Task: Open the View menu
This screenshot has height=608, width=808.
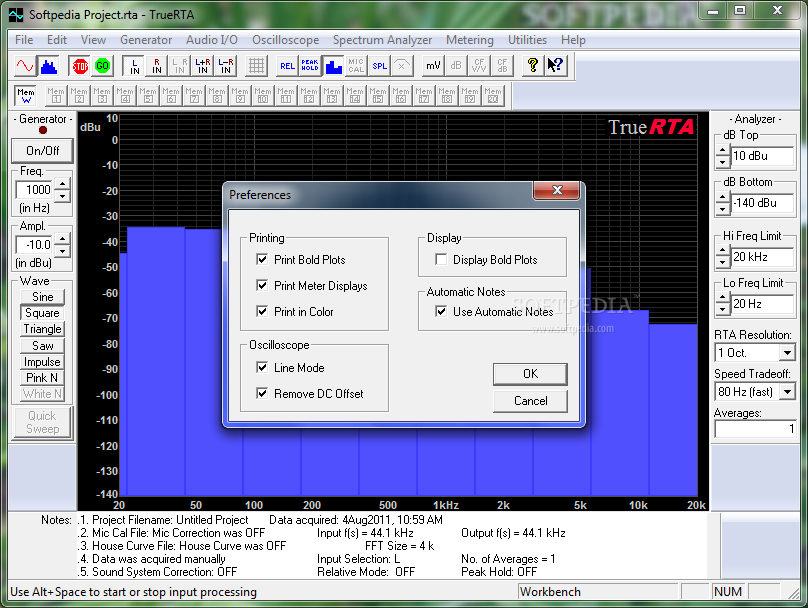Action: [93, 40]
